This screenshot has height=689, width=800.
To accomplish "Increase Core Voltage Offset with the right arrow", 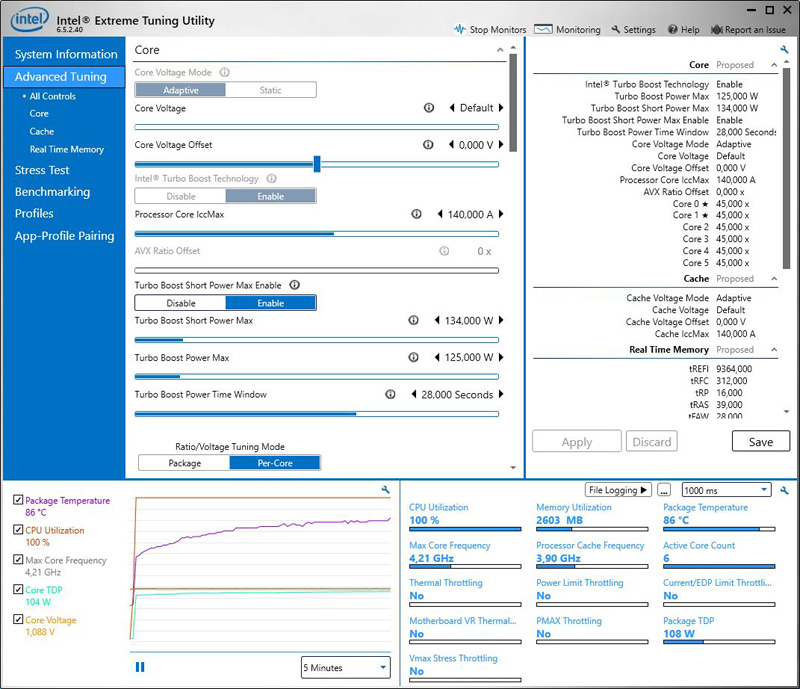I will pos(501,145).
